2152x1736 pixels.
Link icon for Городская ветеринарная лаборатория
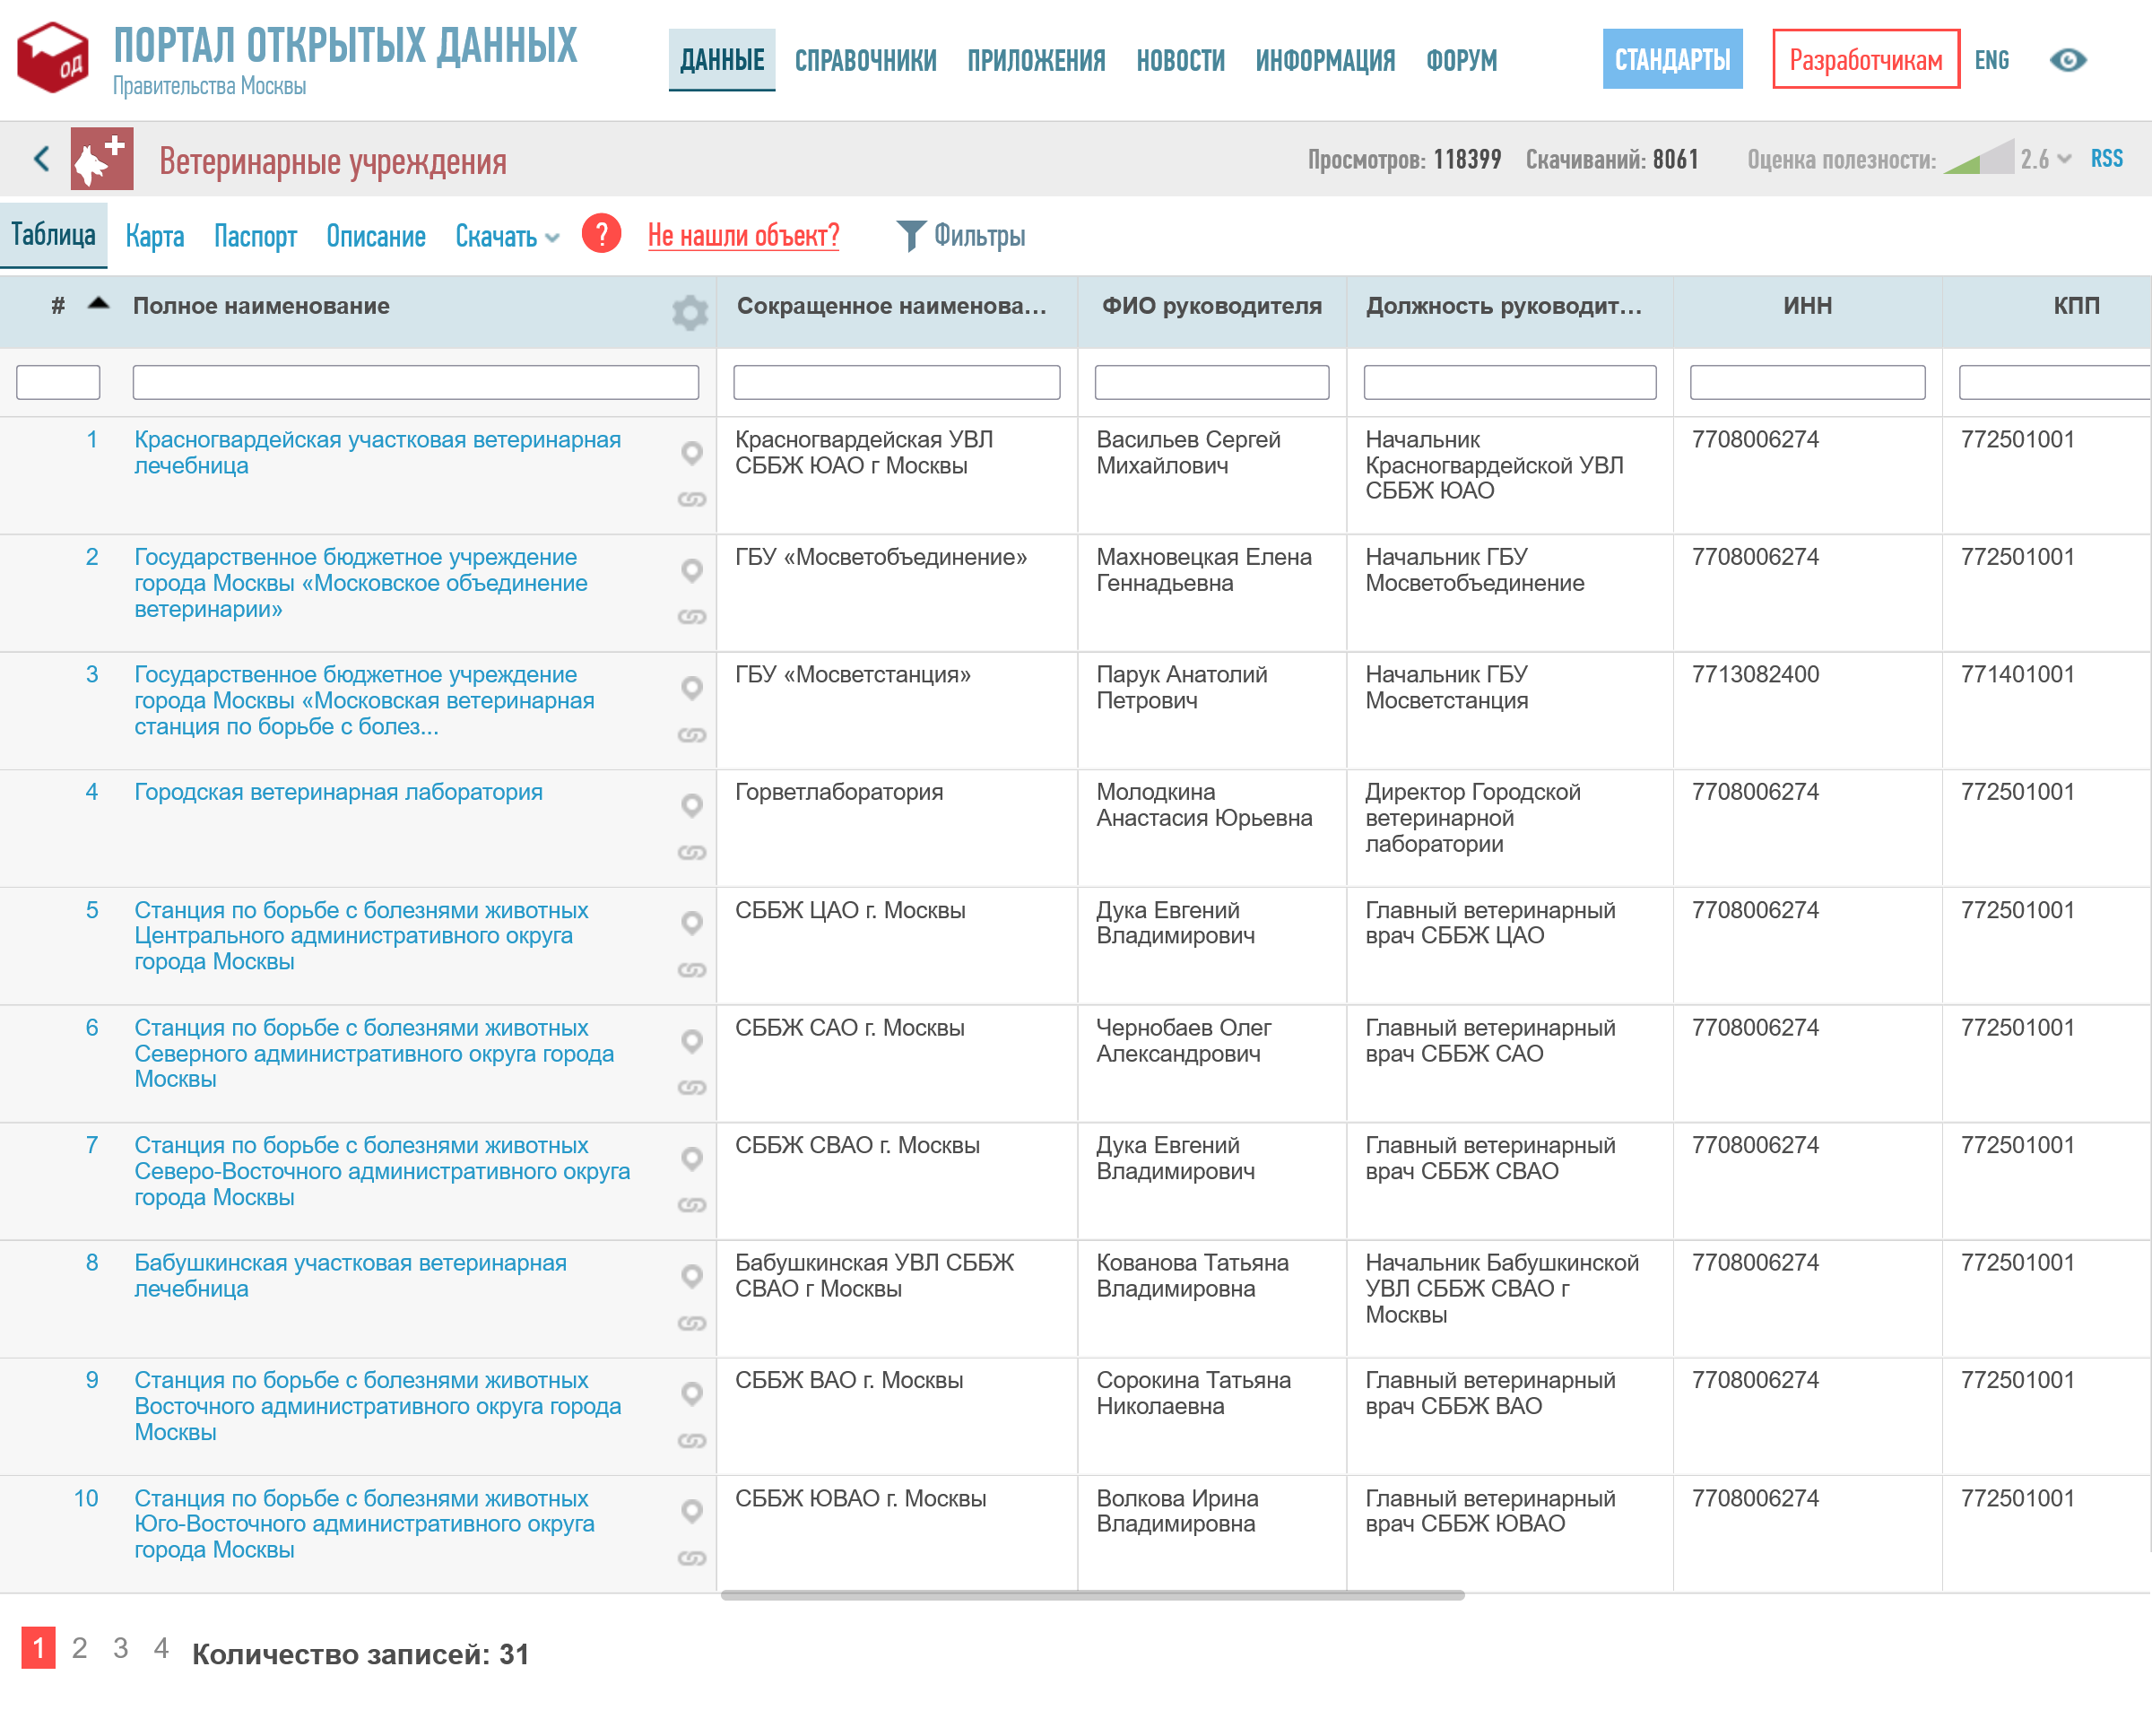pos(692,852)
